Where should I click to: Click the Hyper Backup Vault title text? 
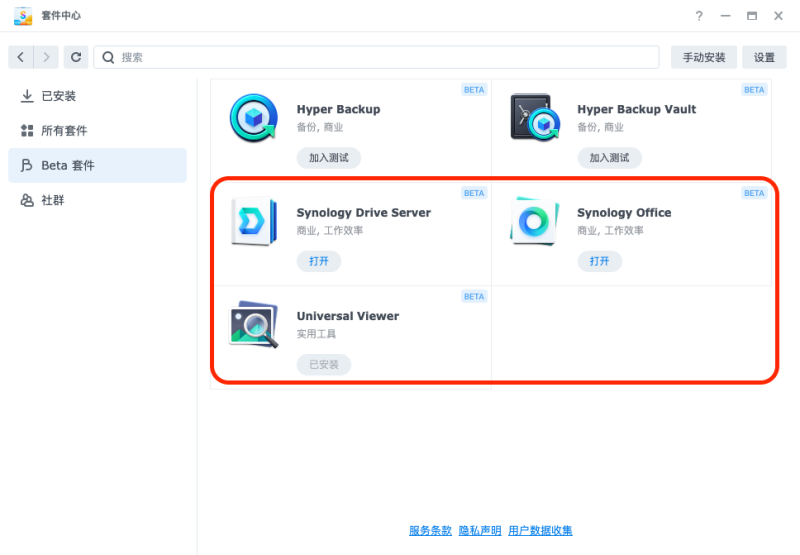pyautogui.click(x=637, y=109)
